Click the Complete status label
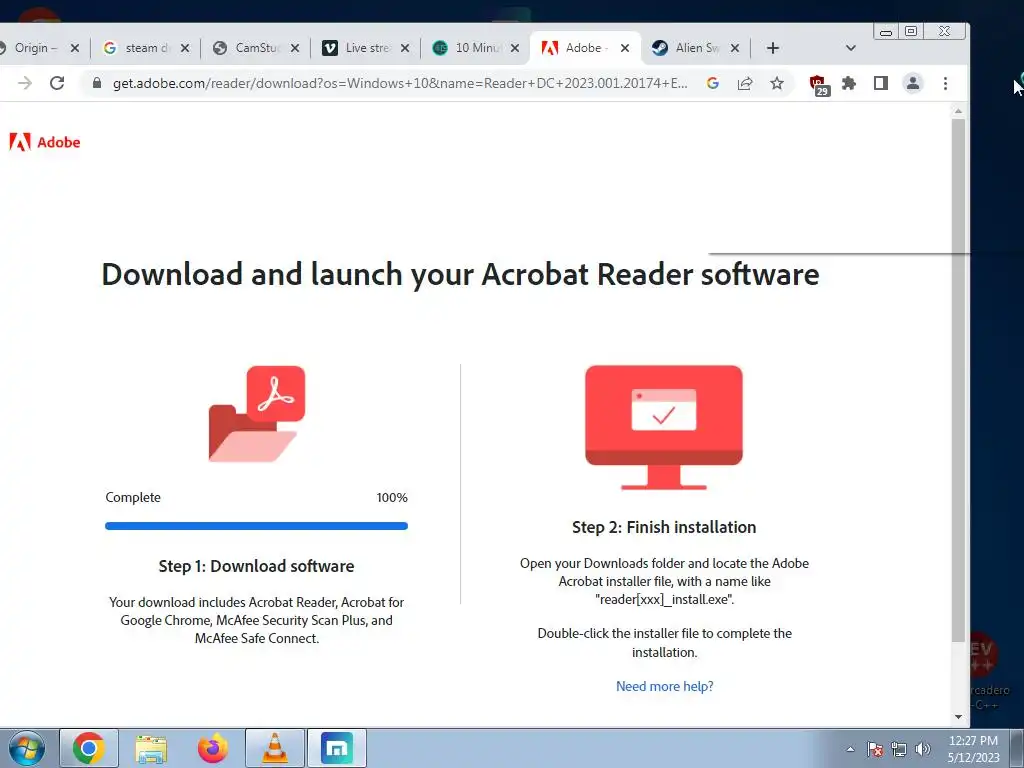 (x=133, y=497)
